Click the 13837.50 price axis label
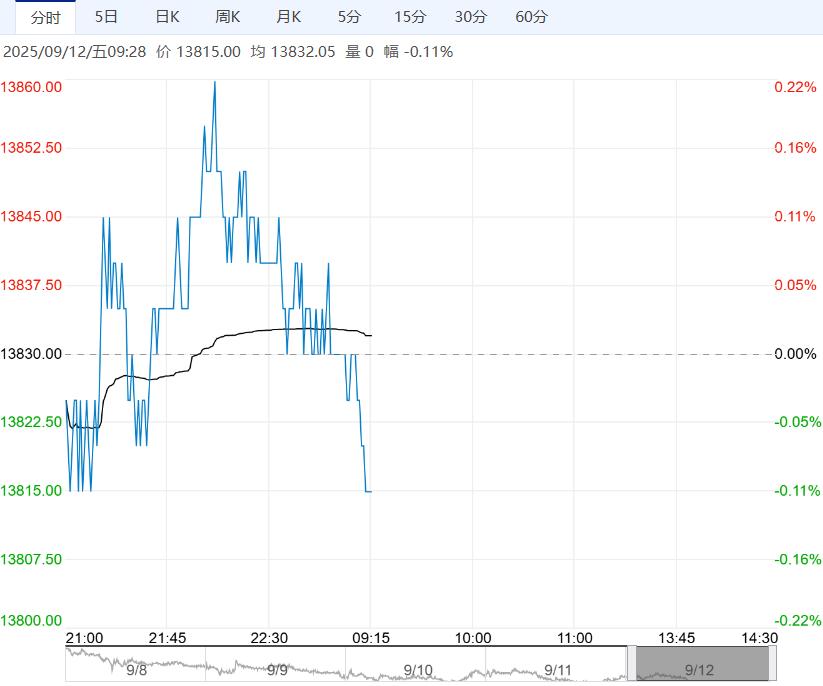Viewport: 823px width, 686px height. click(x=31, y=285)
